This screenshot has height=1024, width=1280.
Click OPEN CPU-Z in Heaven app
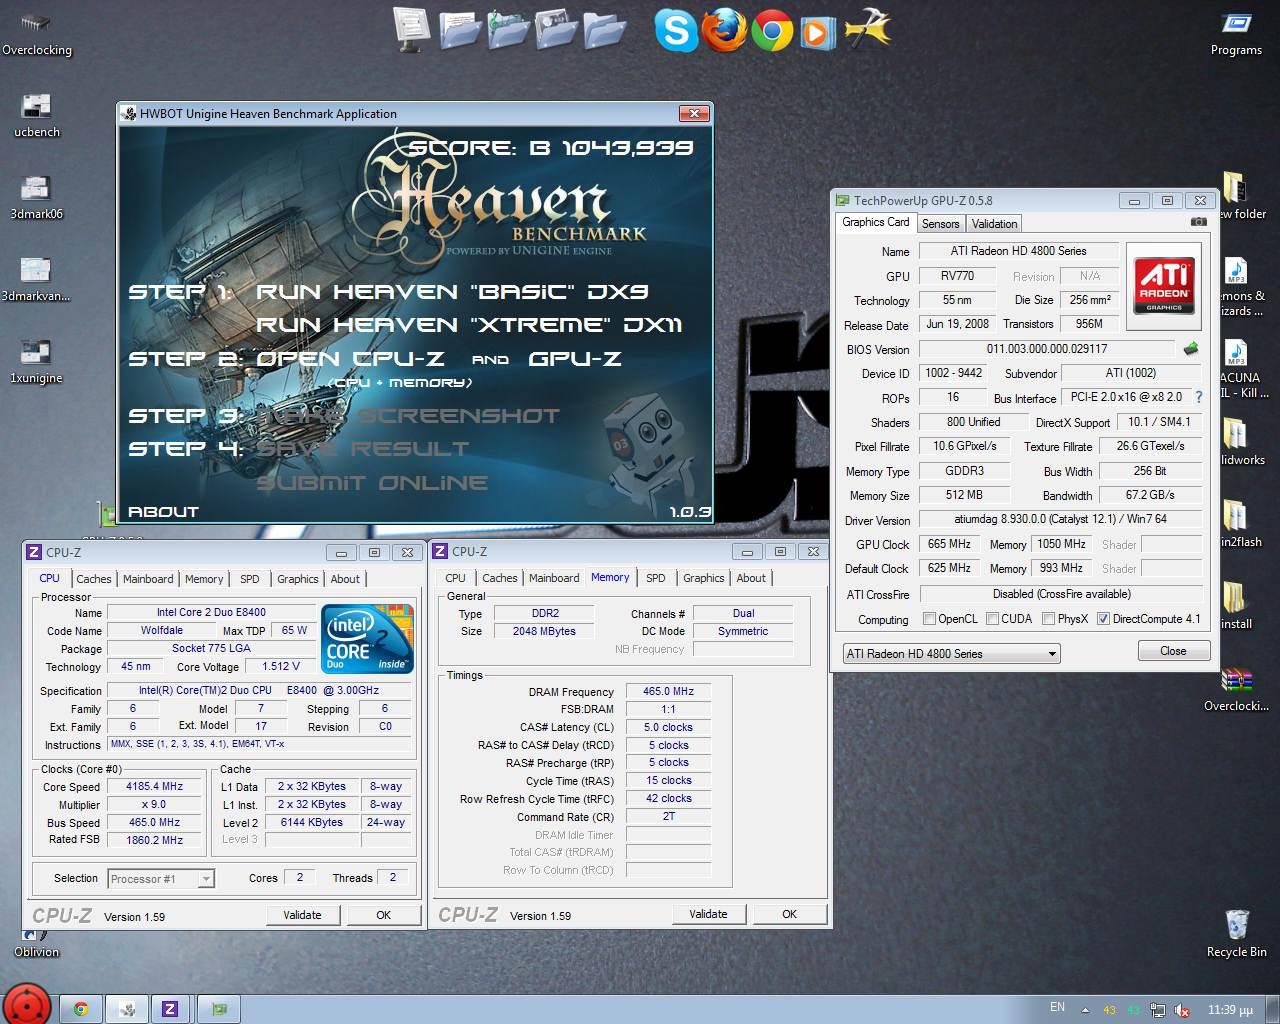click(350, 359)
